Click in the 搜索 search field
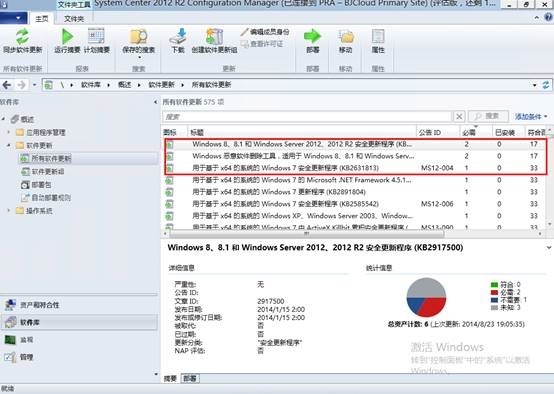Image resolution: width=554 pixels, height=394 pixels. (x=307, y=117)
